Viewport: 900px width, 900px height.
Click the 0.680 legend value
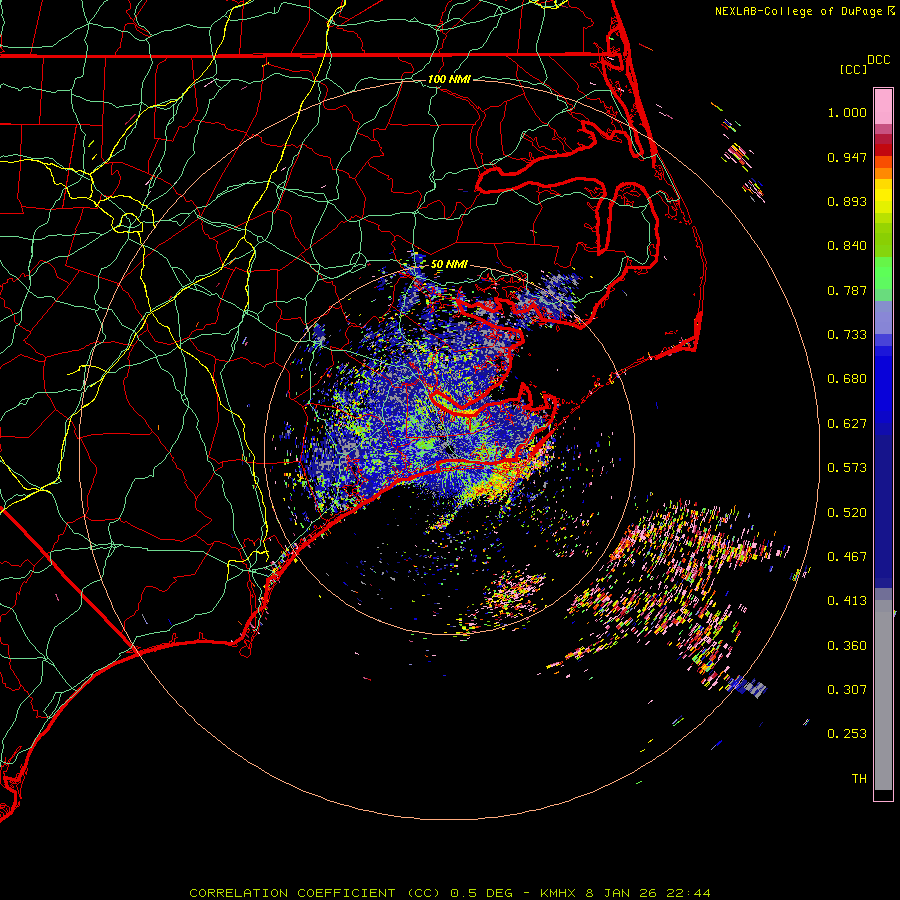click(x=847, y=379)
